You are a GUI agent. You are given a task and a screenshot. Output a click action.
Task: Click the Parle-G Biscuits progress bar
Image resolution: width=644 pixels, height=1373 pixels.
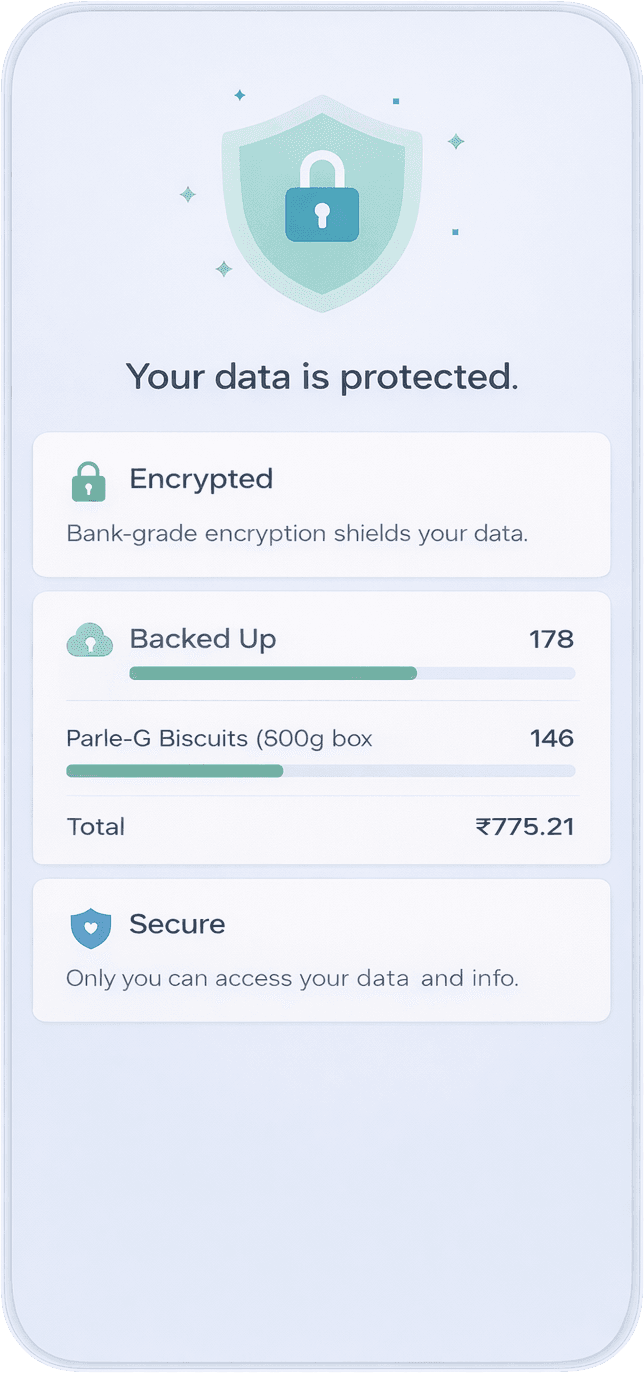pos(320,771)
